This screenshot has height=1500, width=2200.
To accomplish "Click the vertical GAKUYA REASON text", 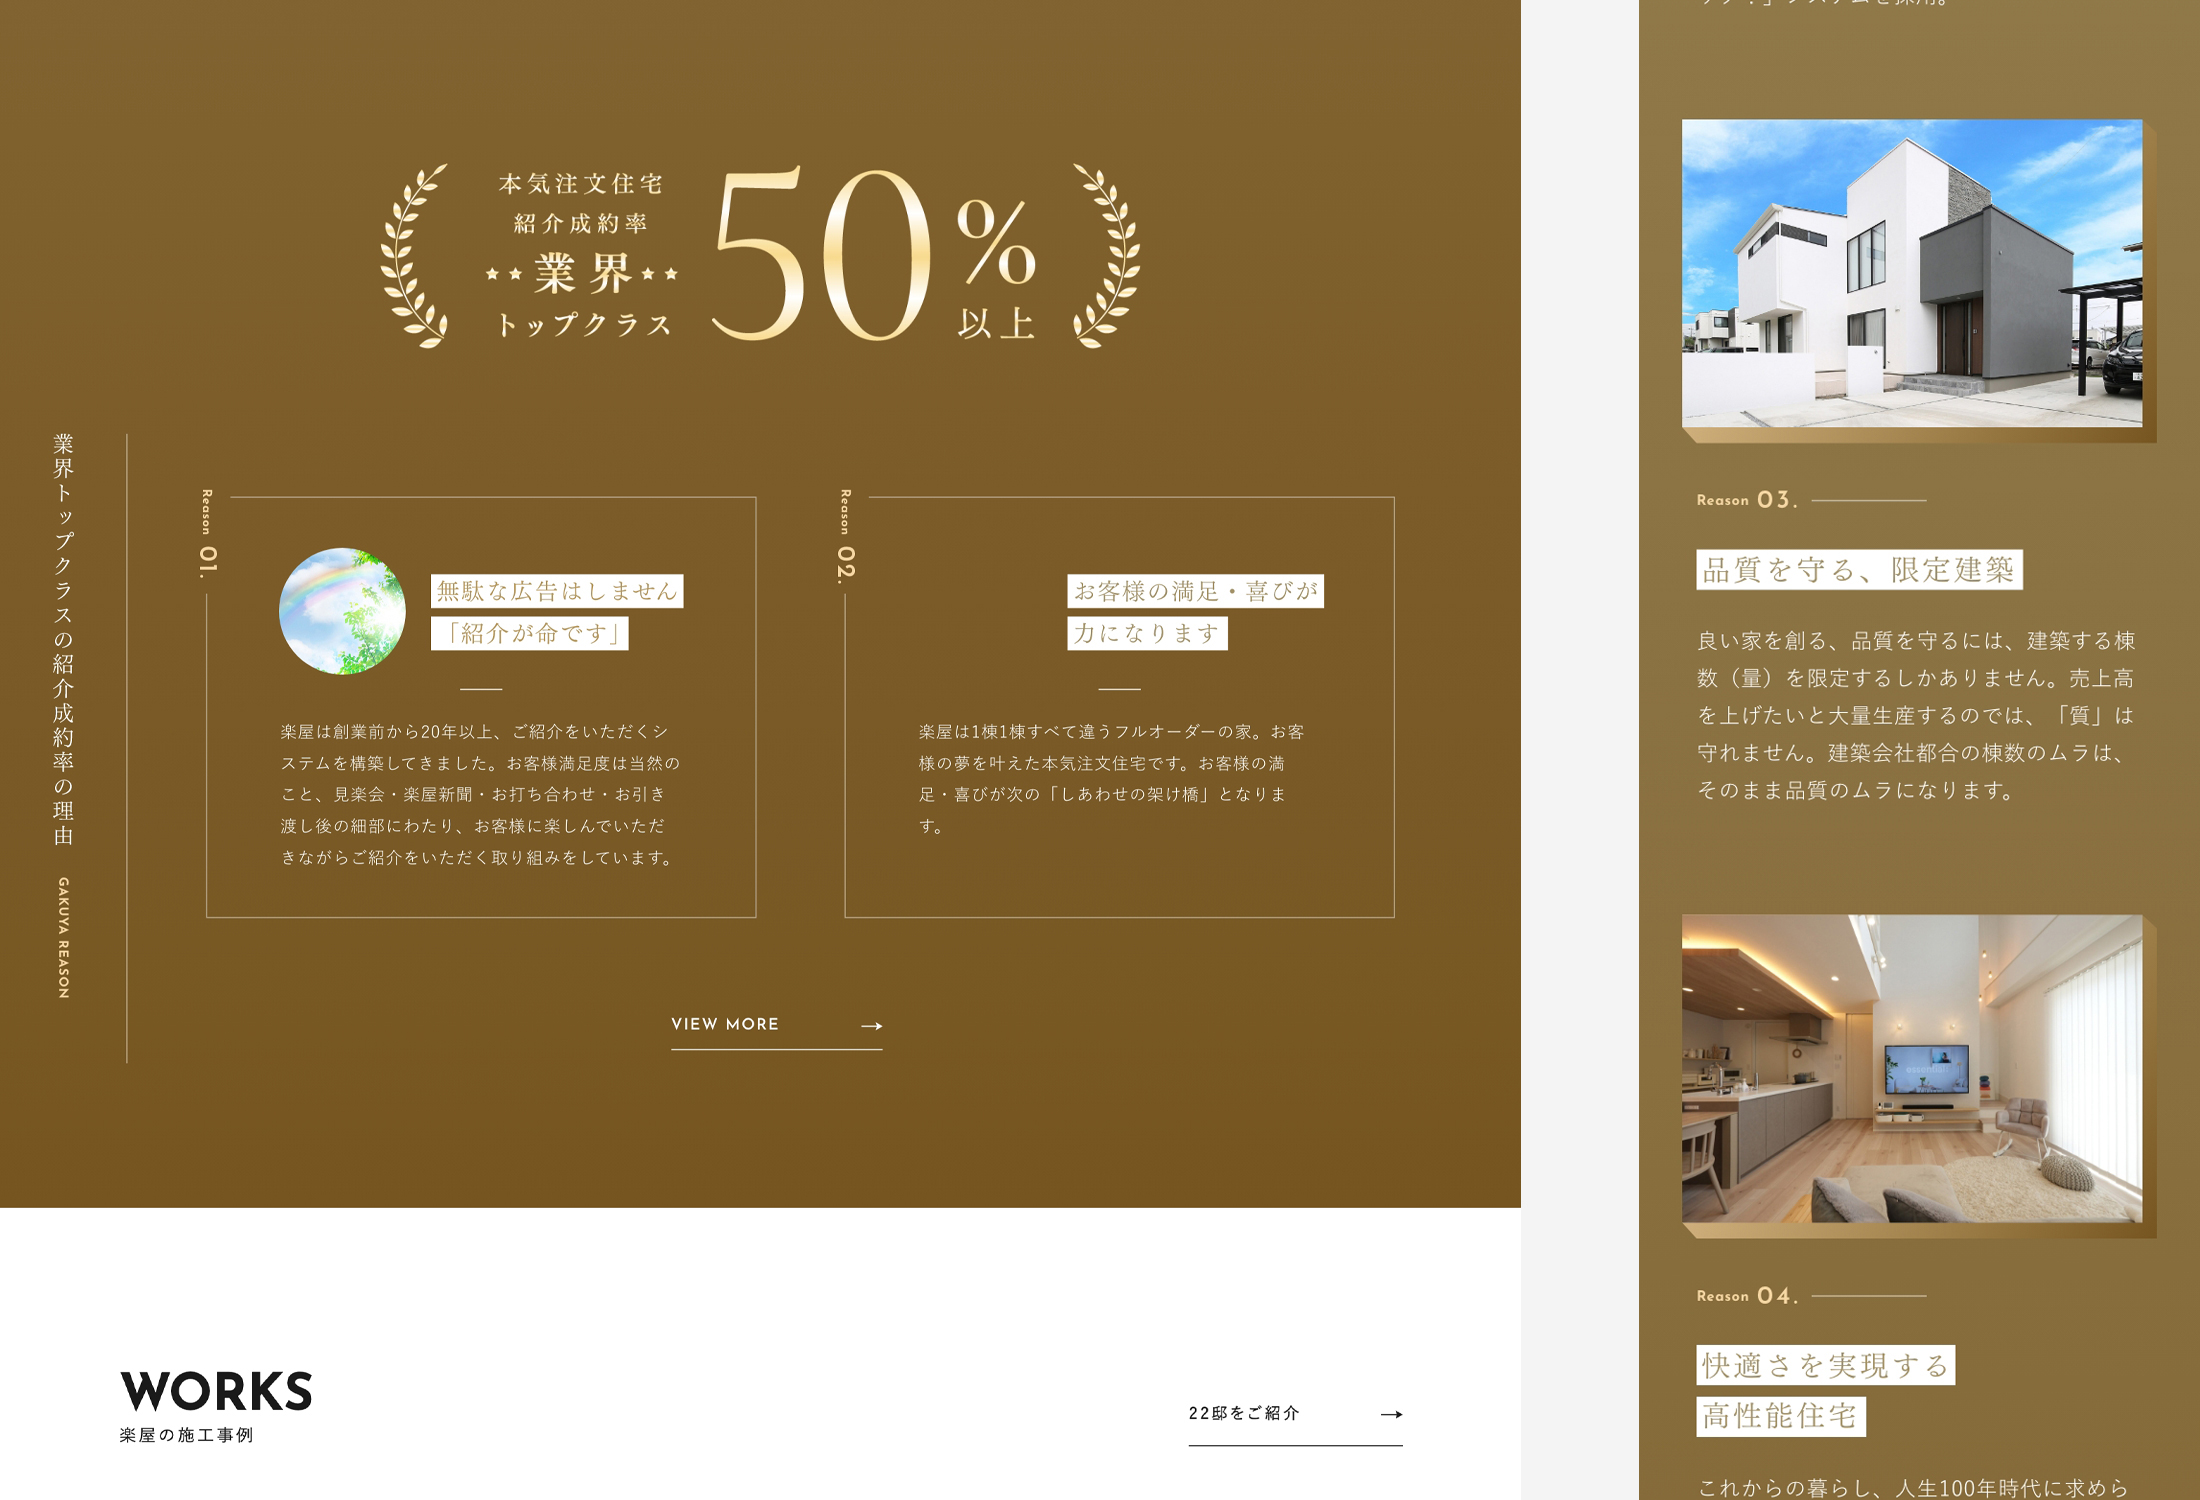I will [x=64, y=937].
